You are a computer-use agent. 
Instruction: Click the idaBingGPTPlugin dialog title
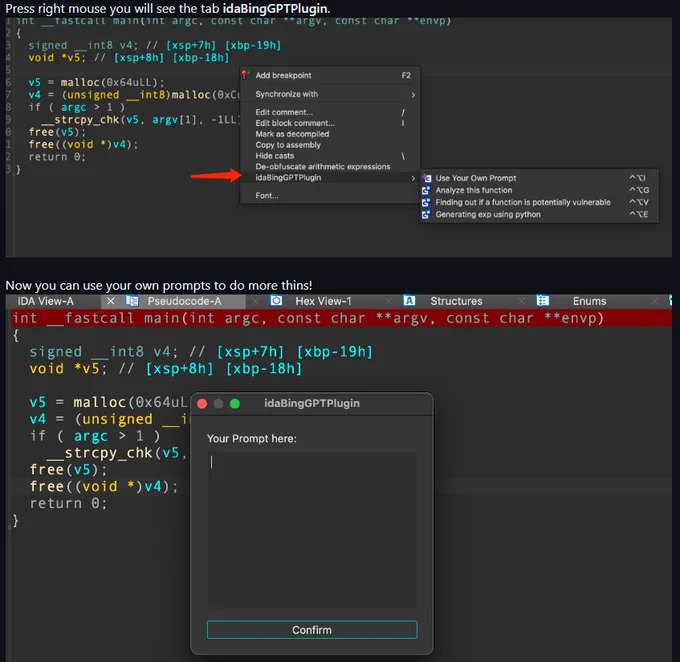[x=312, y=403]
